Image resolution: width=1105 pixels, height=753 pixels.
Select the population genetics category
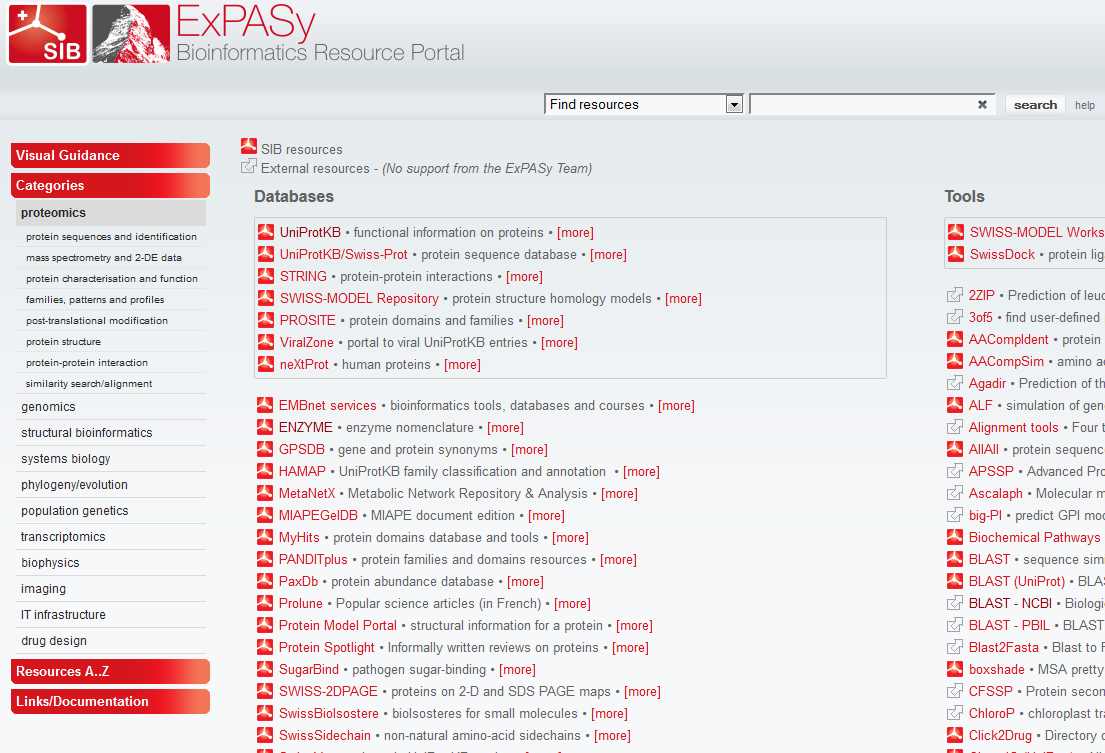(75, 511)
